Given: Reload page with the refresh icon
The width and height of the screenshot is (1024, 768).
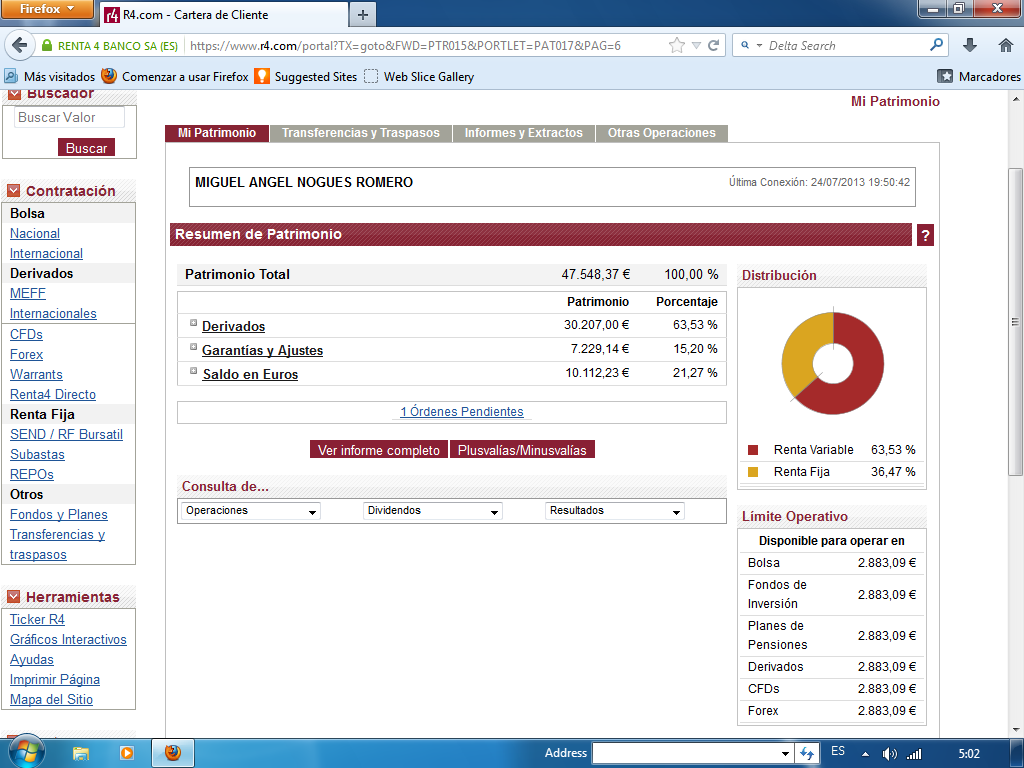Looking at the screenshot, I should (714, 45).
